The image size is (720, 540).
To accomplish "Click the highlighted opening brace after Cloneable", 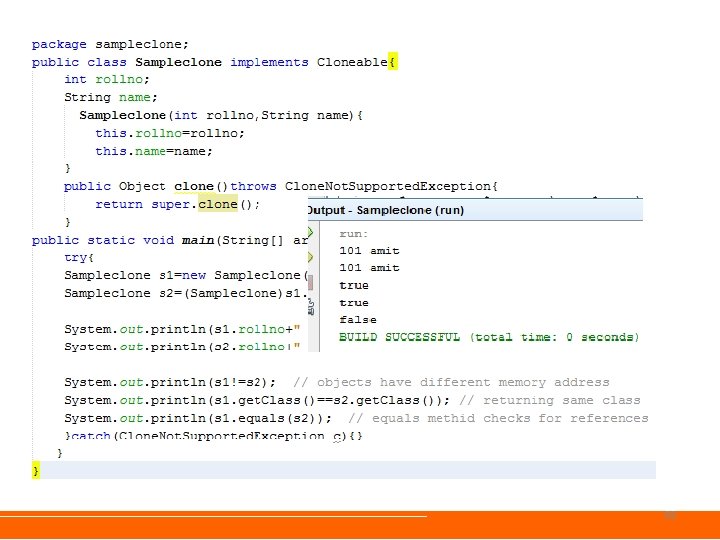I will (x=393, y=62).
